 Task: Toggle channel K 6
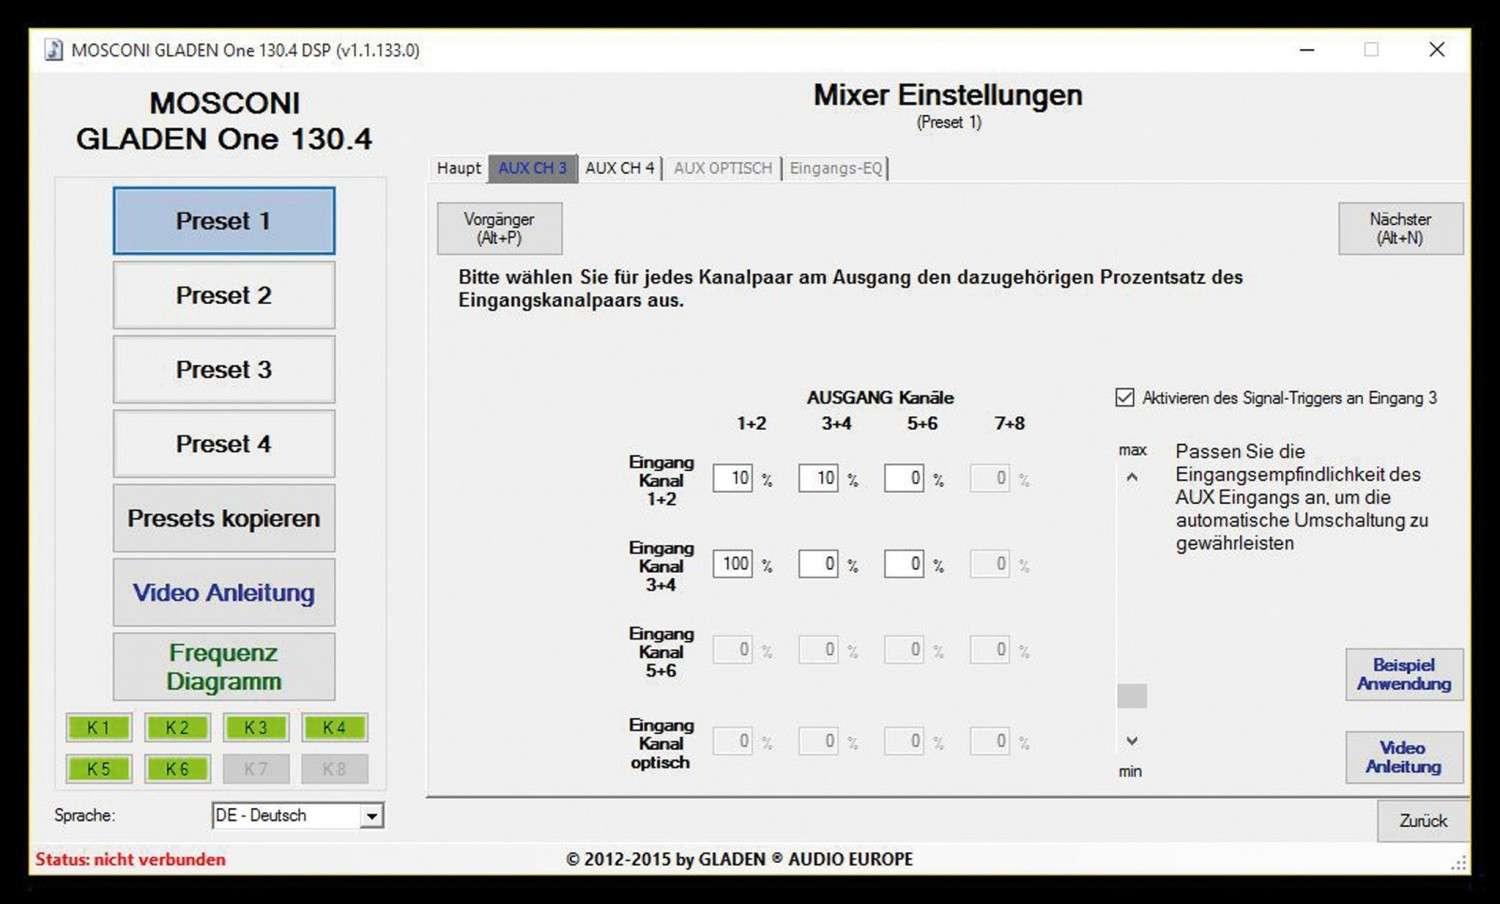(x=177, y=769)
